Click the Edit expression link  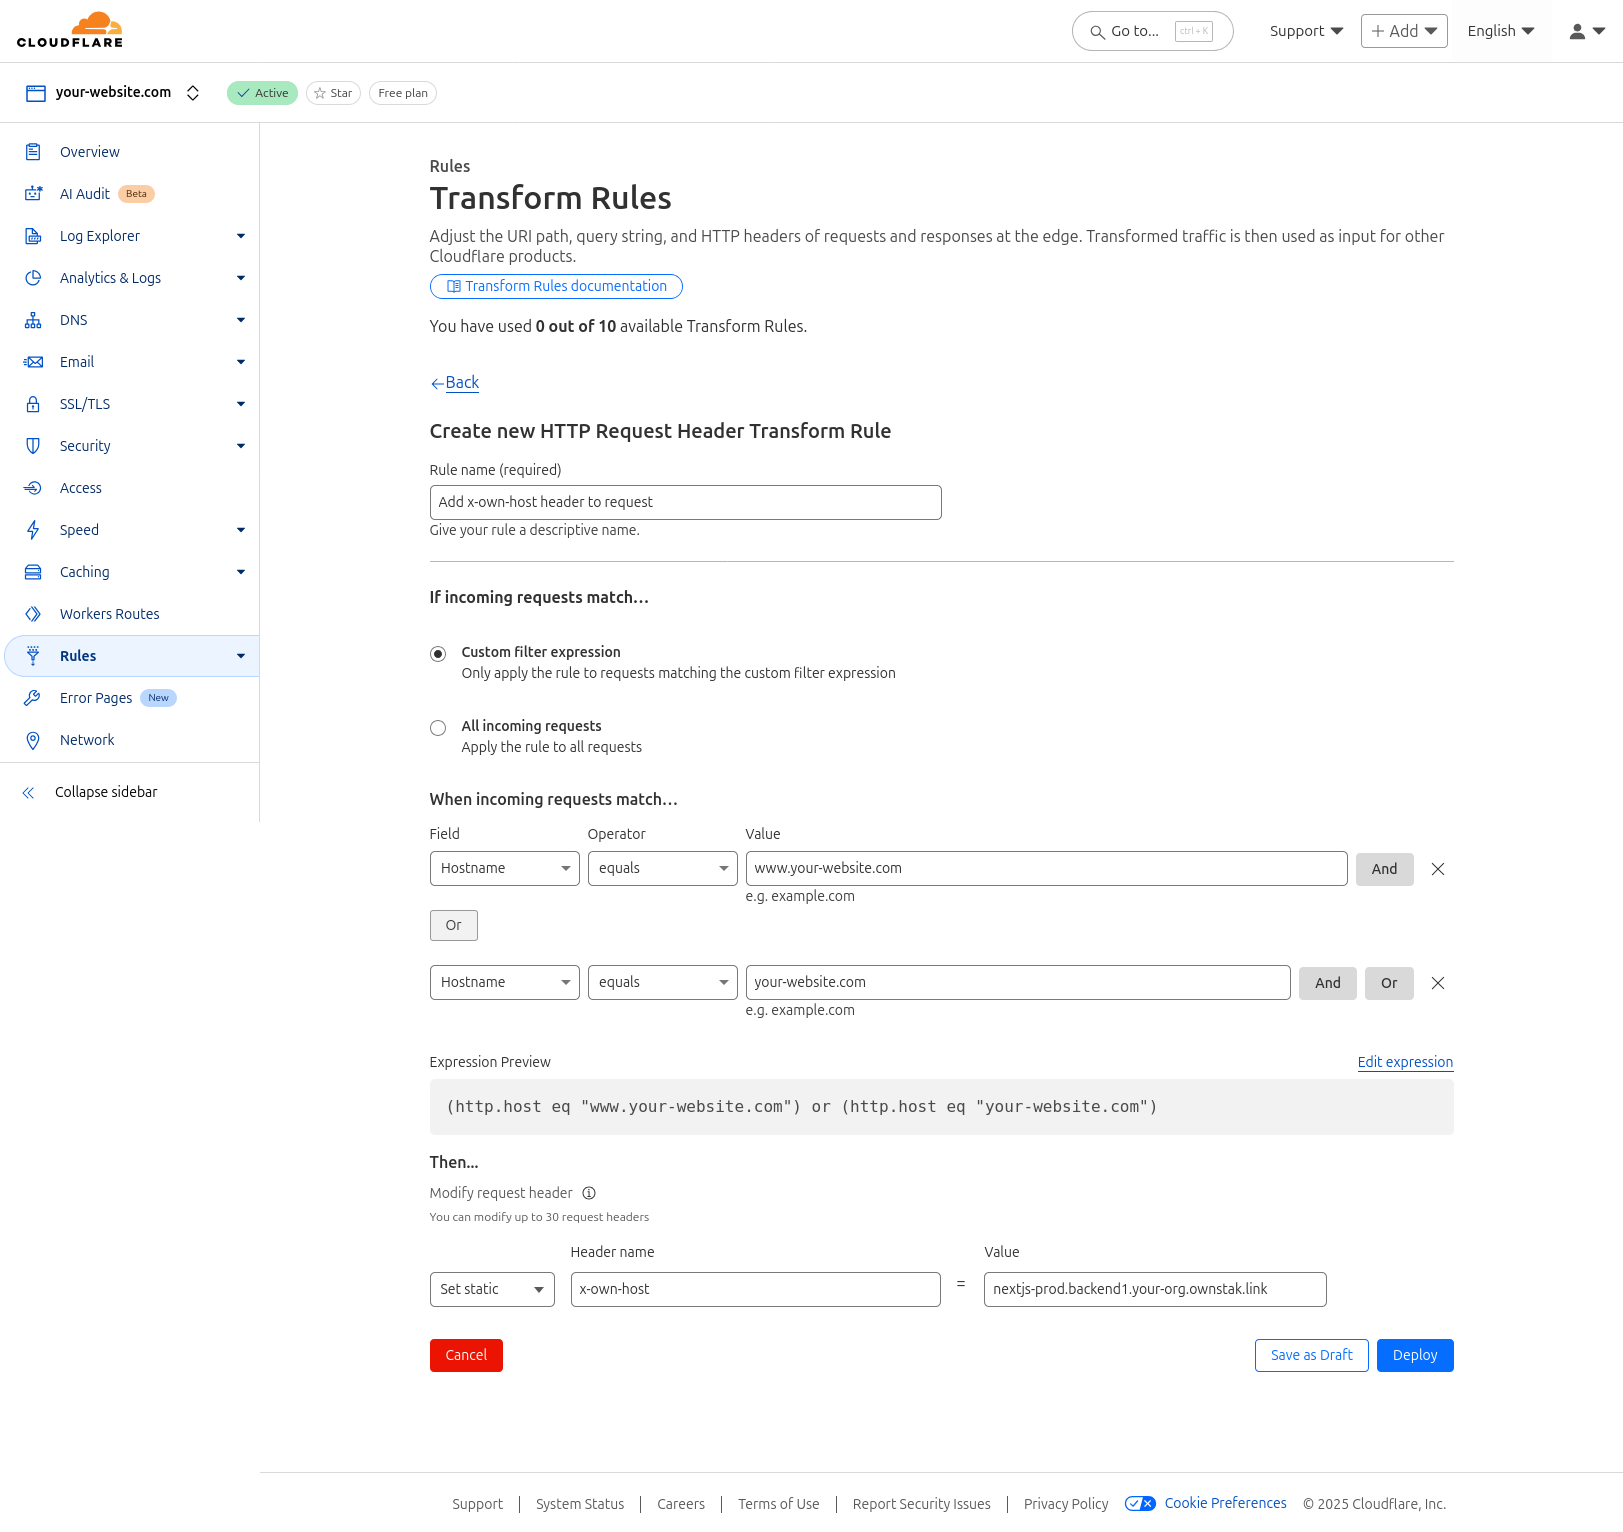[1404, 1062]
